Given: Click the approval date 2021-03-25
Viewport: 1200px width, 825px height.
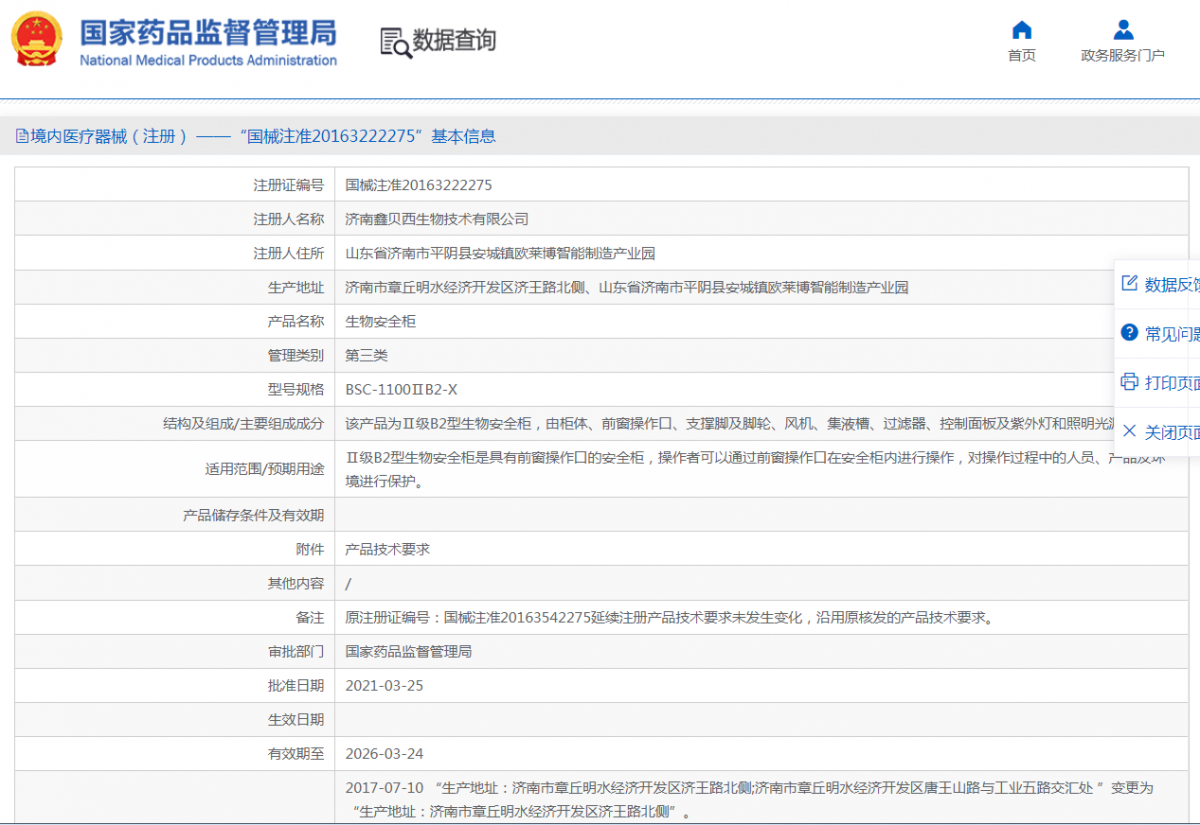Looking at the screenshot, I should click(384, 686).
